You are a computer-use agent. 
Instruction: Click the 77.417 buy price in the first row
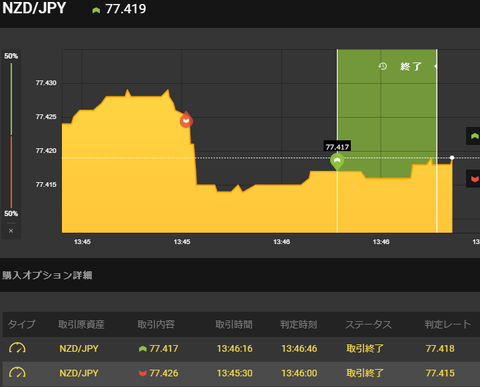pyautogui.click(x=164, y=349)
